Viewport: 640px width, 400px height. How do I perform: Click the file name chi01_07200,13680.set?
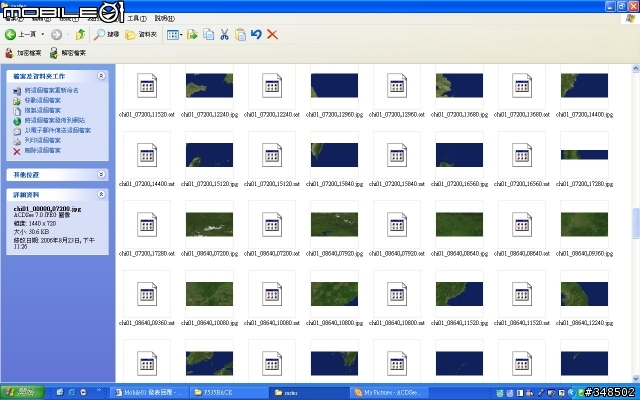[522, 115]
